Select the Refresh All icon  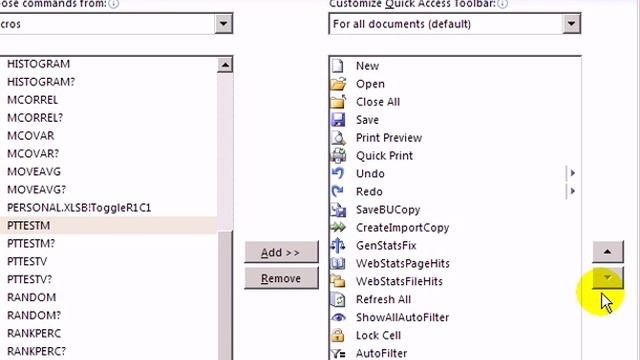pos(338,299)
